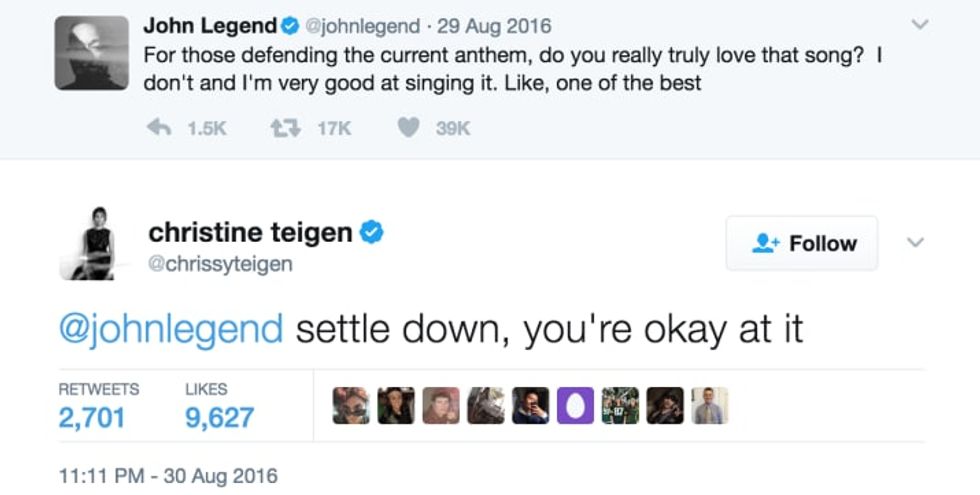
Task: View the 9,627 likes list
Action: coord(220,416)
